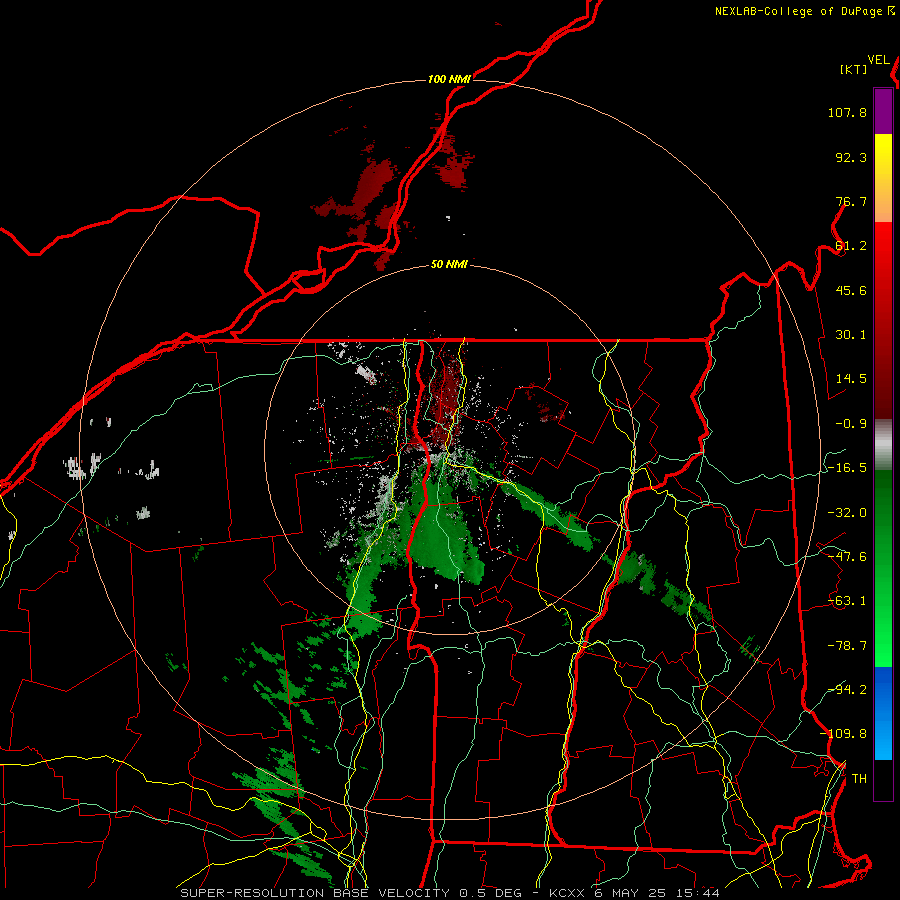
Task: Click the -47.6 velocity scale value
Action: point(847,557)
